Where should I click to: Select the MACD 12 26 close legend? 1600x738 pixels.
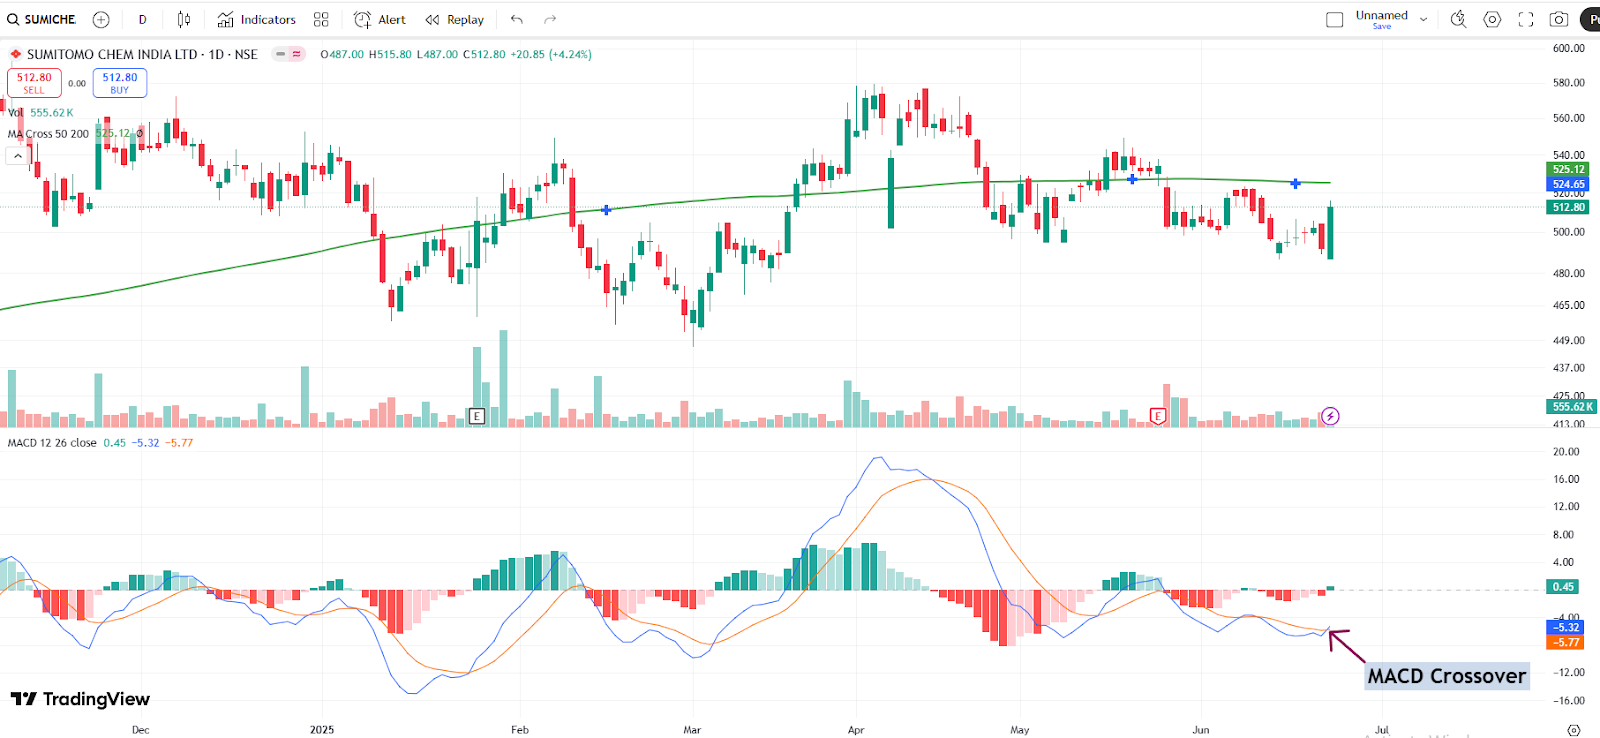coord(52,443)
